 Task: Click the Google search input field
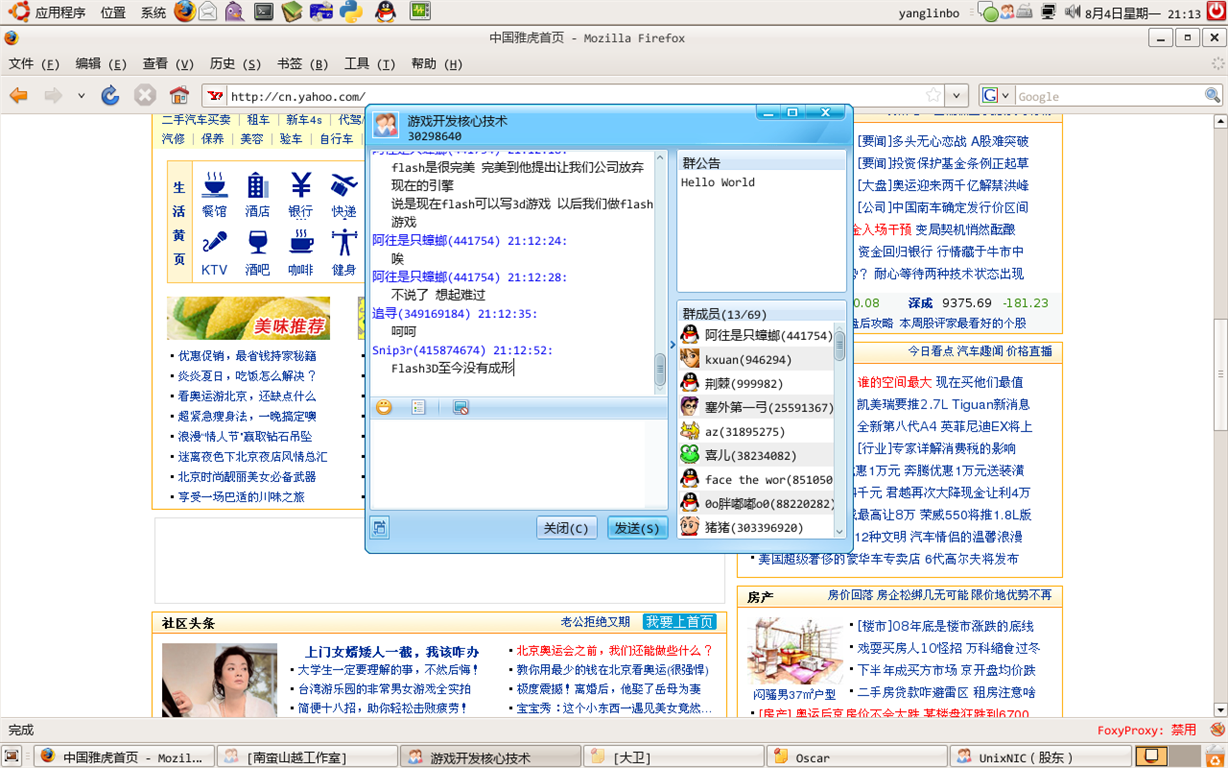(x=1108, y=96)
